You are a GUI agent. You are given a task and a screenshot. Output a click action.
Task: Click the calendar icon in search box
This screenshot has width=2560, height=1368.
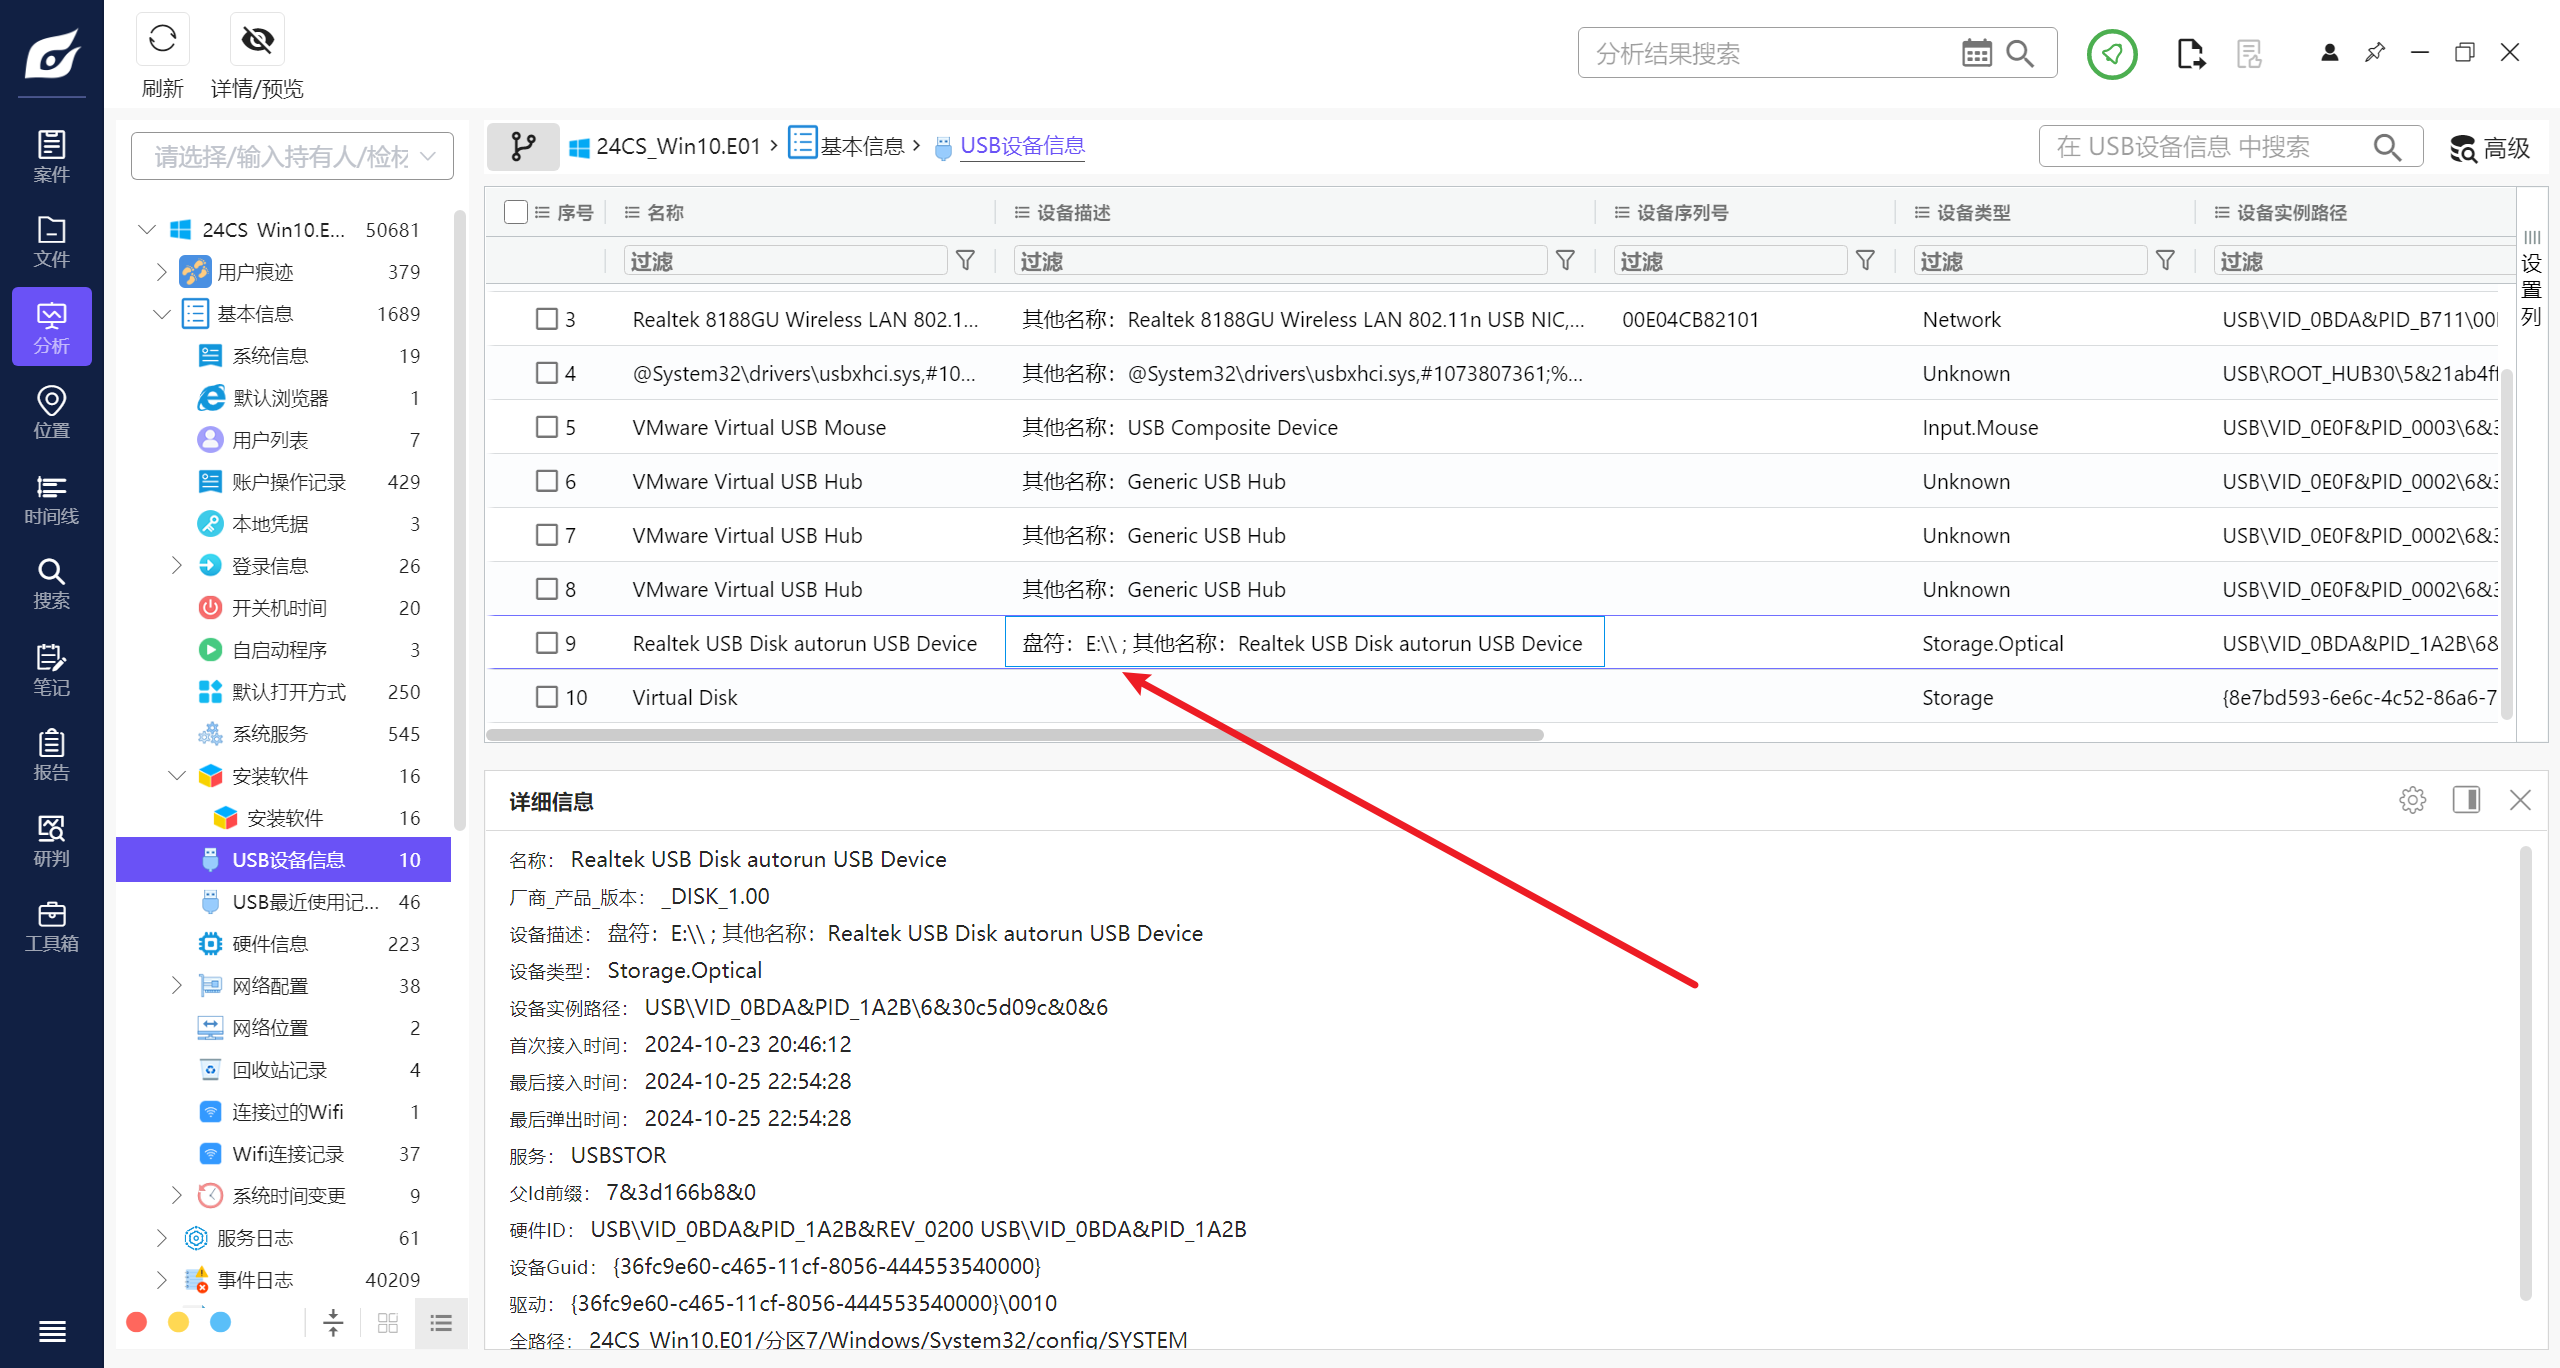pyautogui.click(x=1976, y=53)
